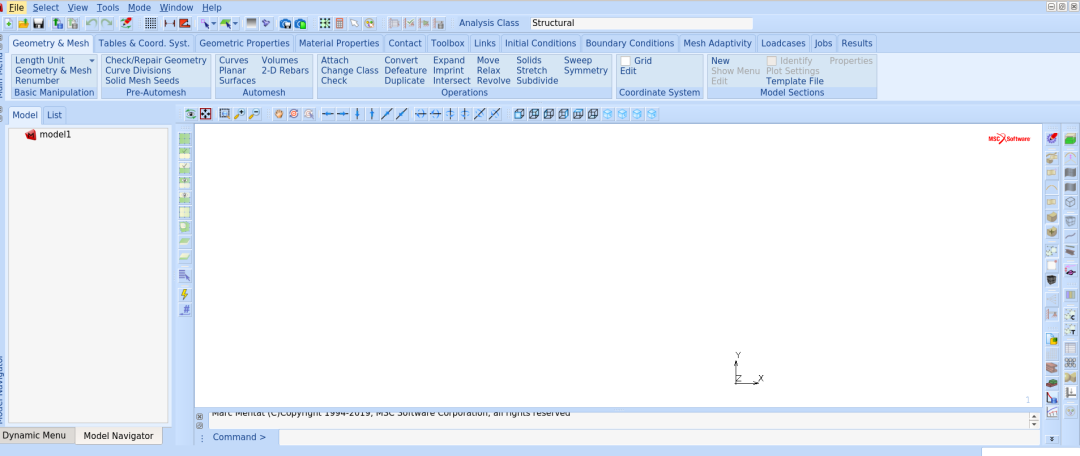Image resolution: width=1080 pixels, height=456 pixels.
Task: Switch to Dynamic Menu tab
Action: click(x=34, y=435)
